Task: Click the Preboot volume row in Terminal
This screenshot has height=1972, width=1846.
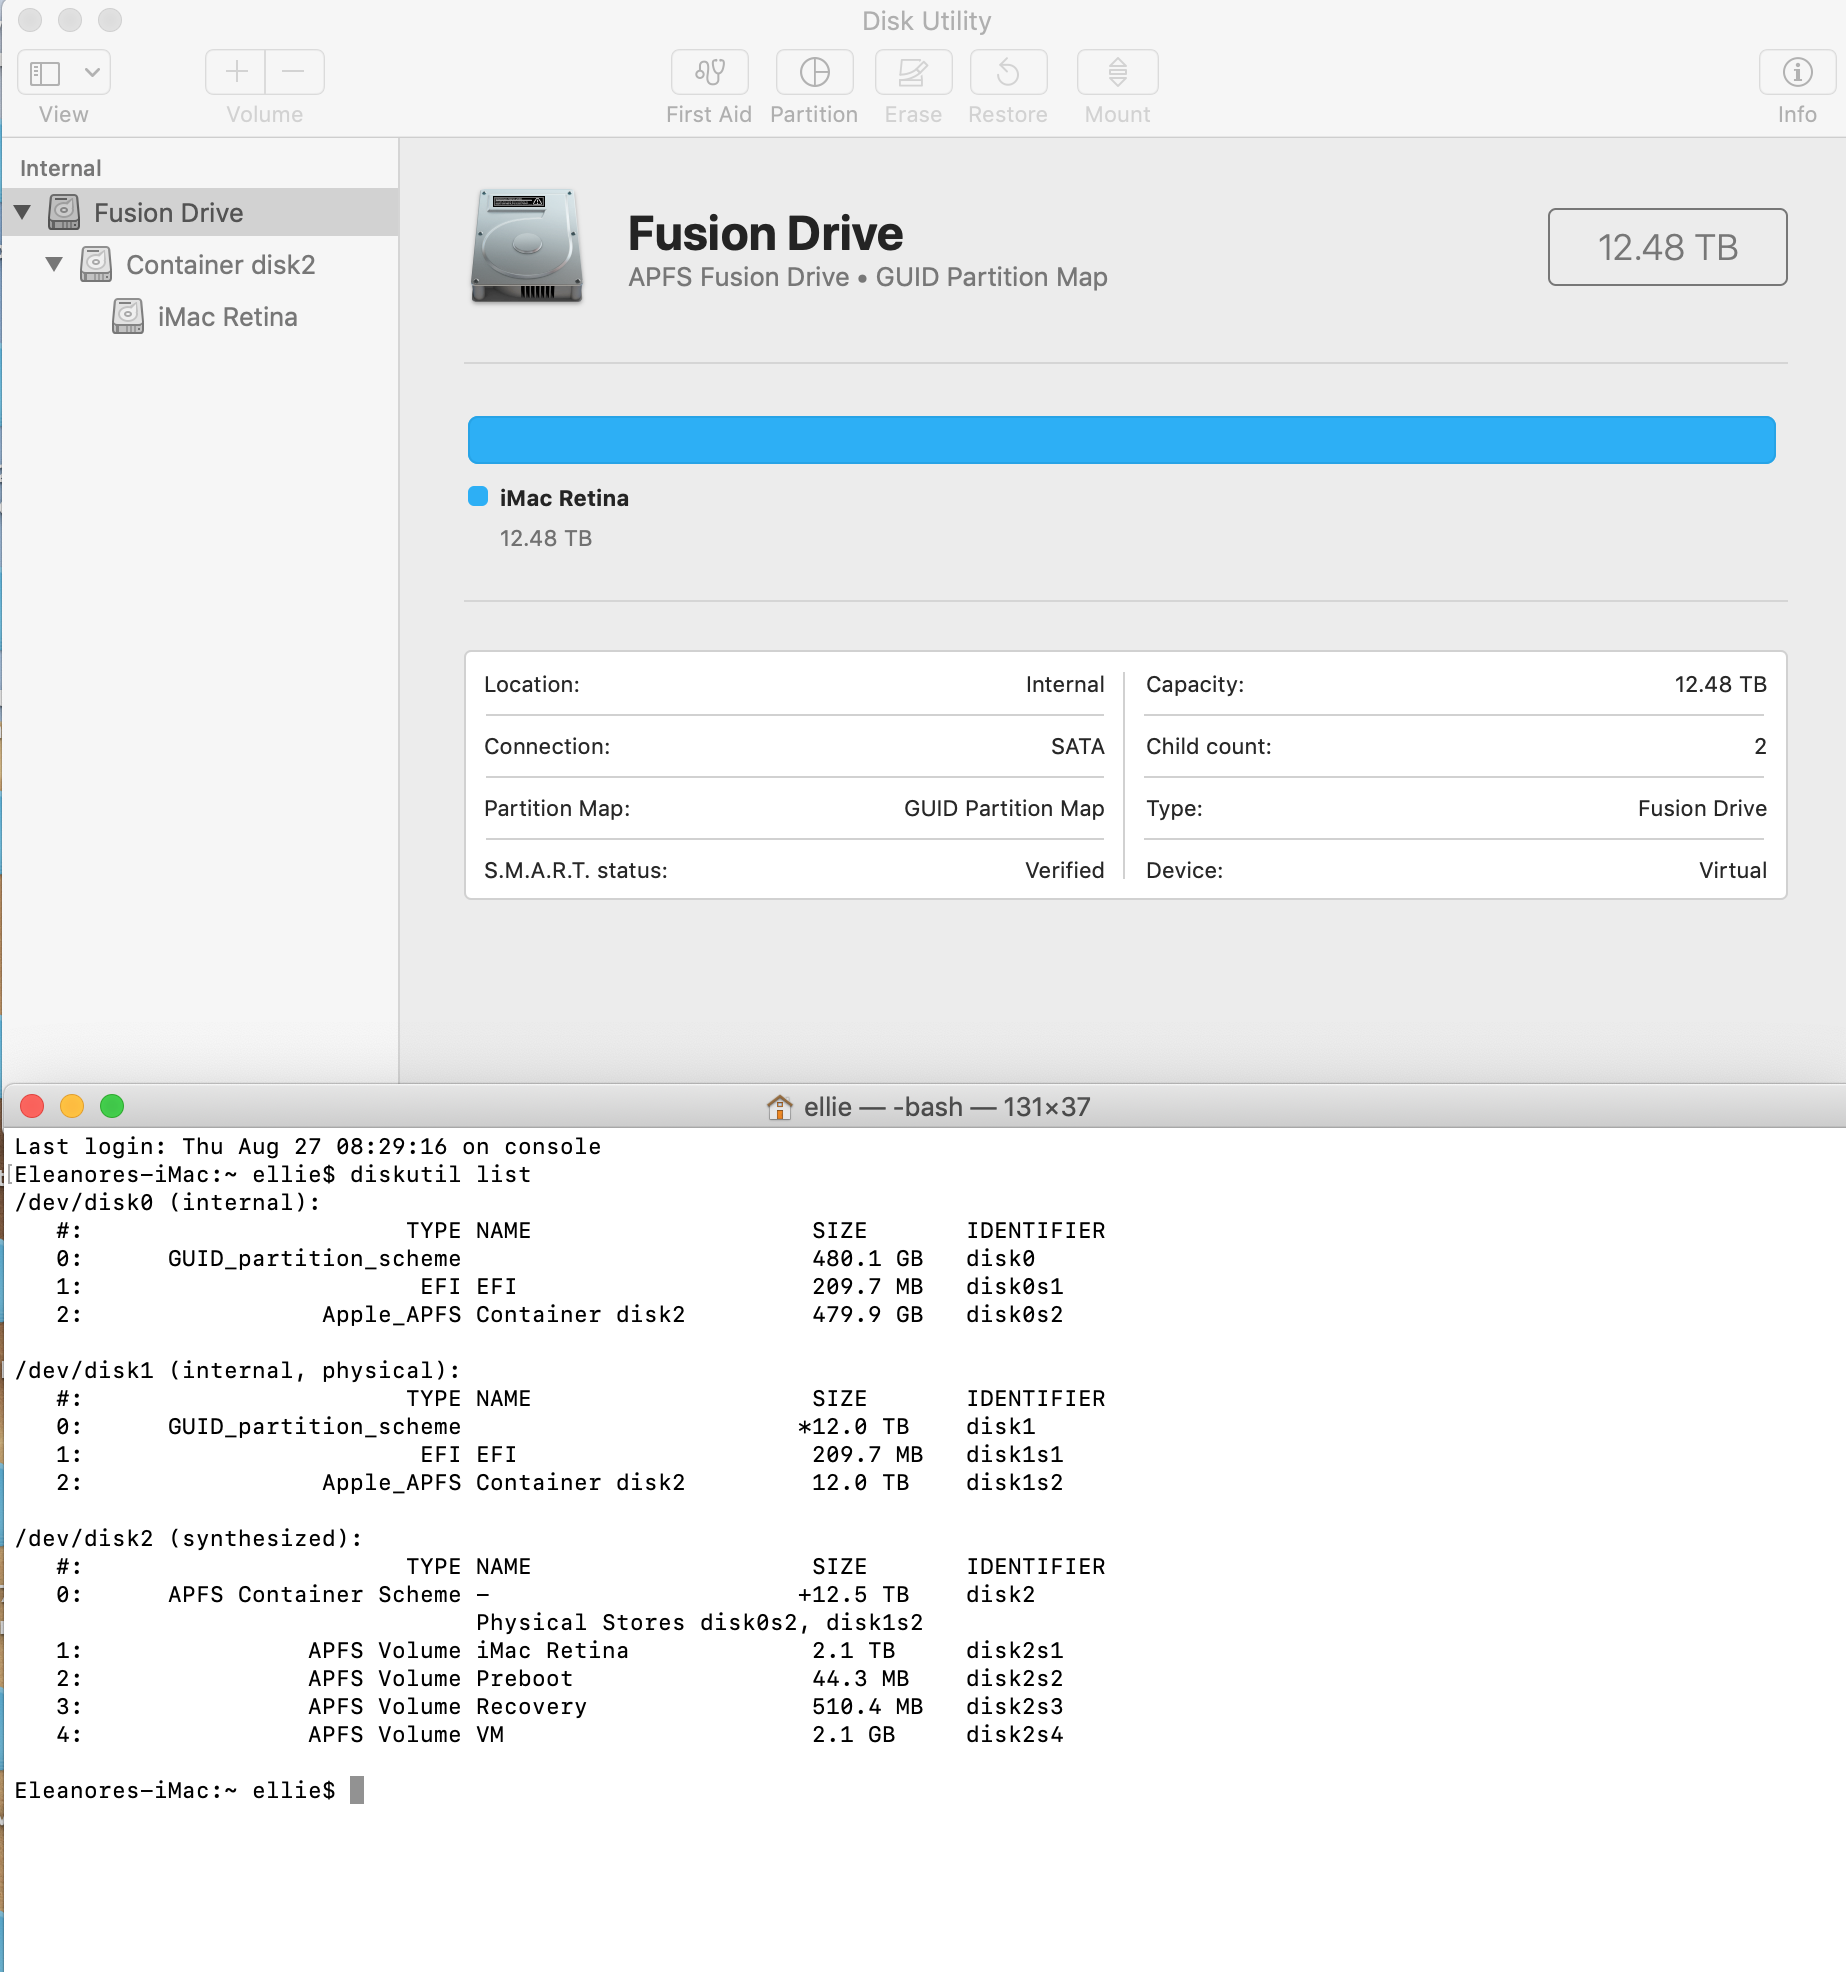Action: [560, 1678]
